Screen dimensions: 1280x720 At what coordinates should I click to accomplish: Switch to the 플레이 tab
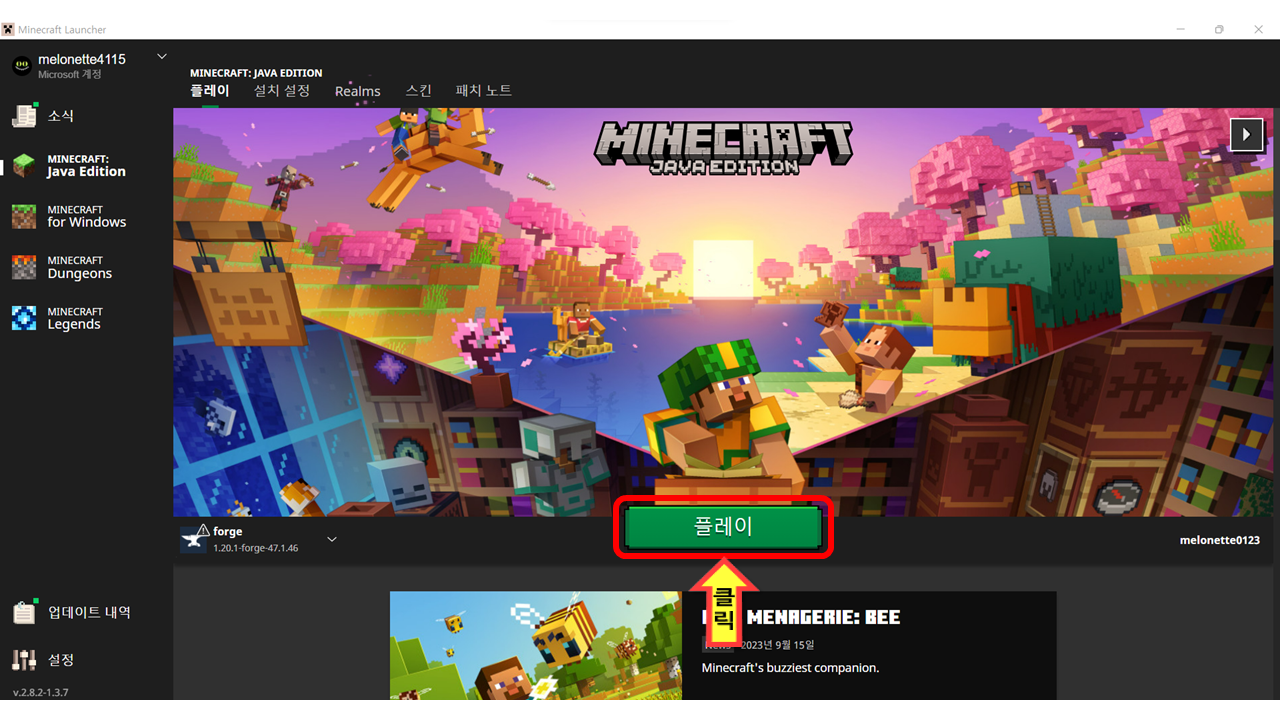210,91
